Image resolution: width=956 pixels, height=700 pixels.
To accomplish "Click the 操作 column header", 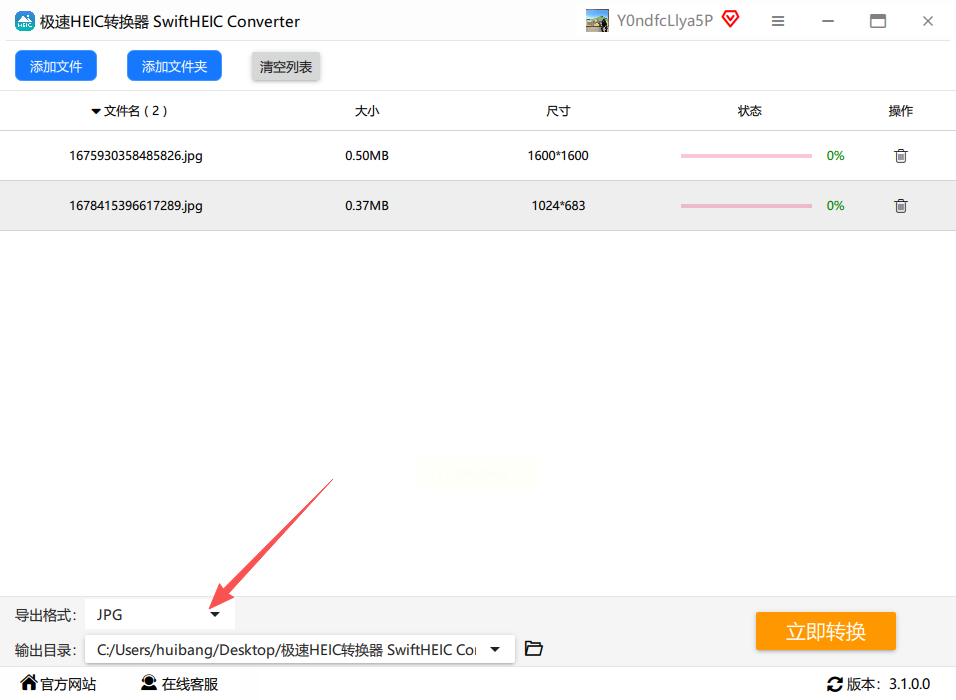I will point(901,111).
